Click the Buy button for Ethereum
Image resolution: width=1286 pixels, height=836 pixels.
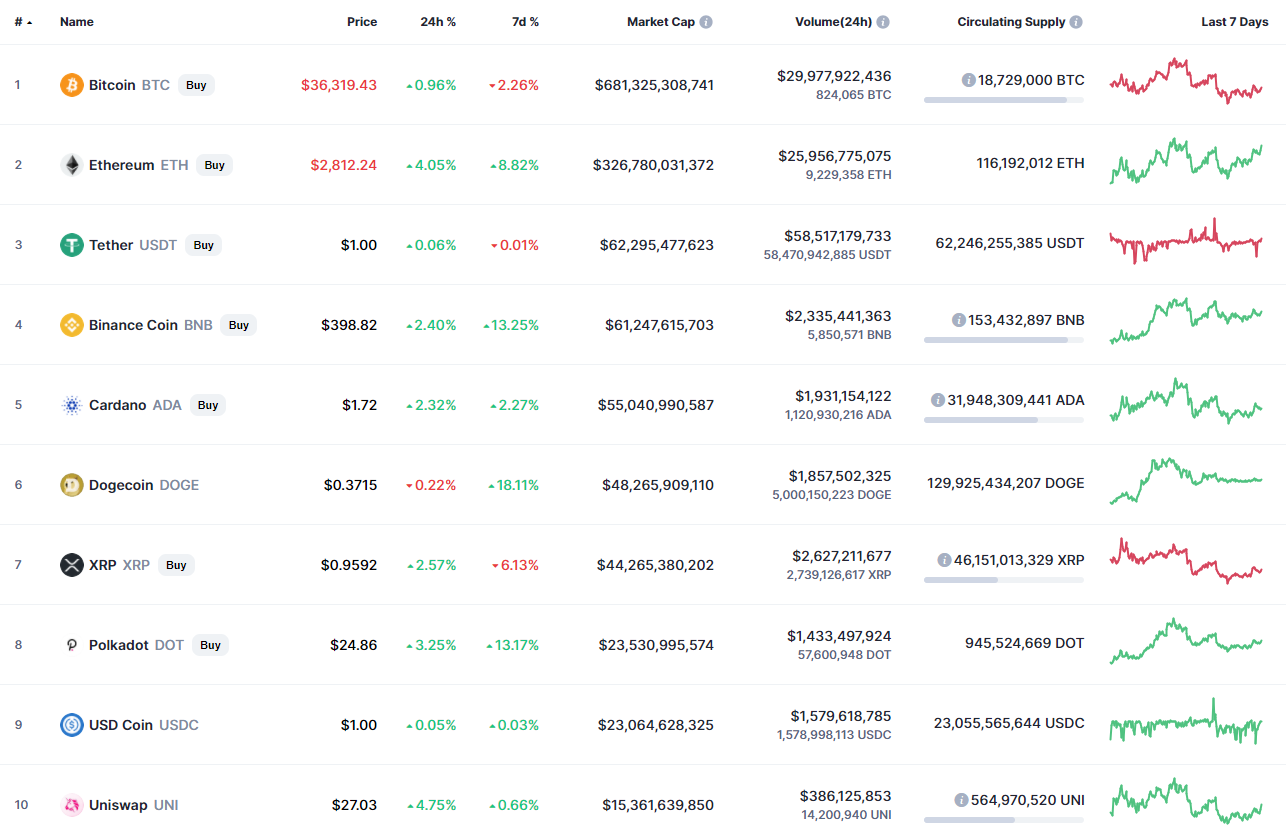pos(215,165)
